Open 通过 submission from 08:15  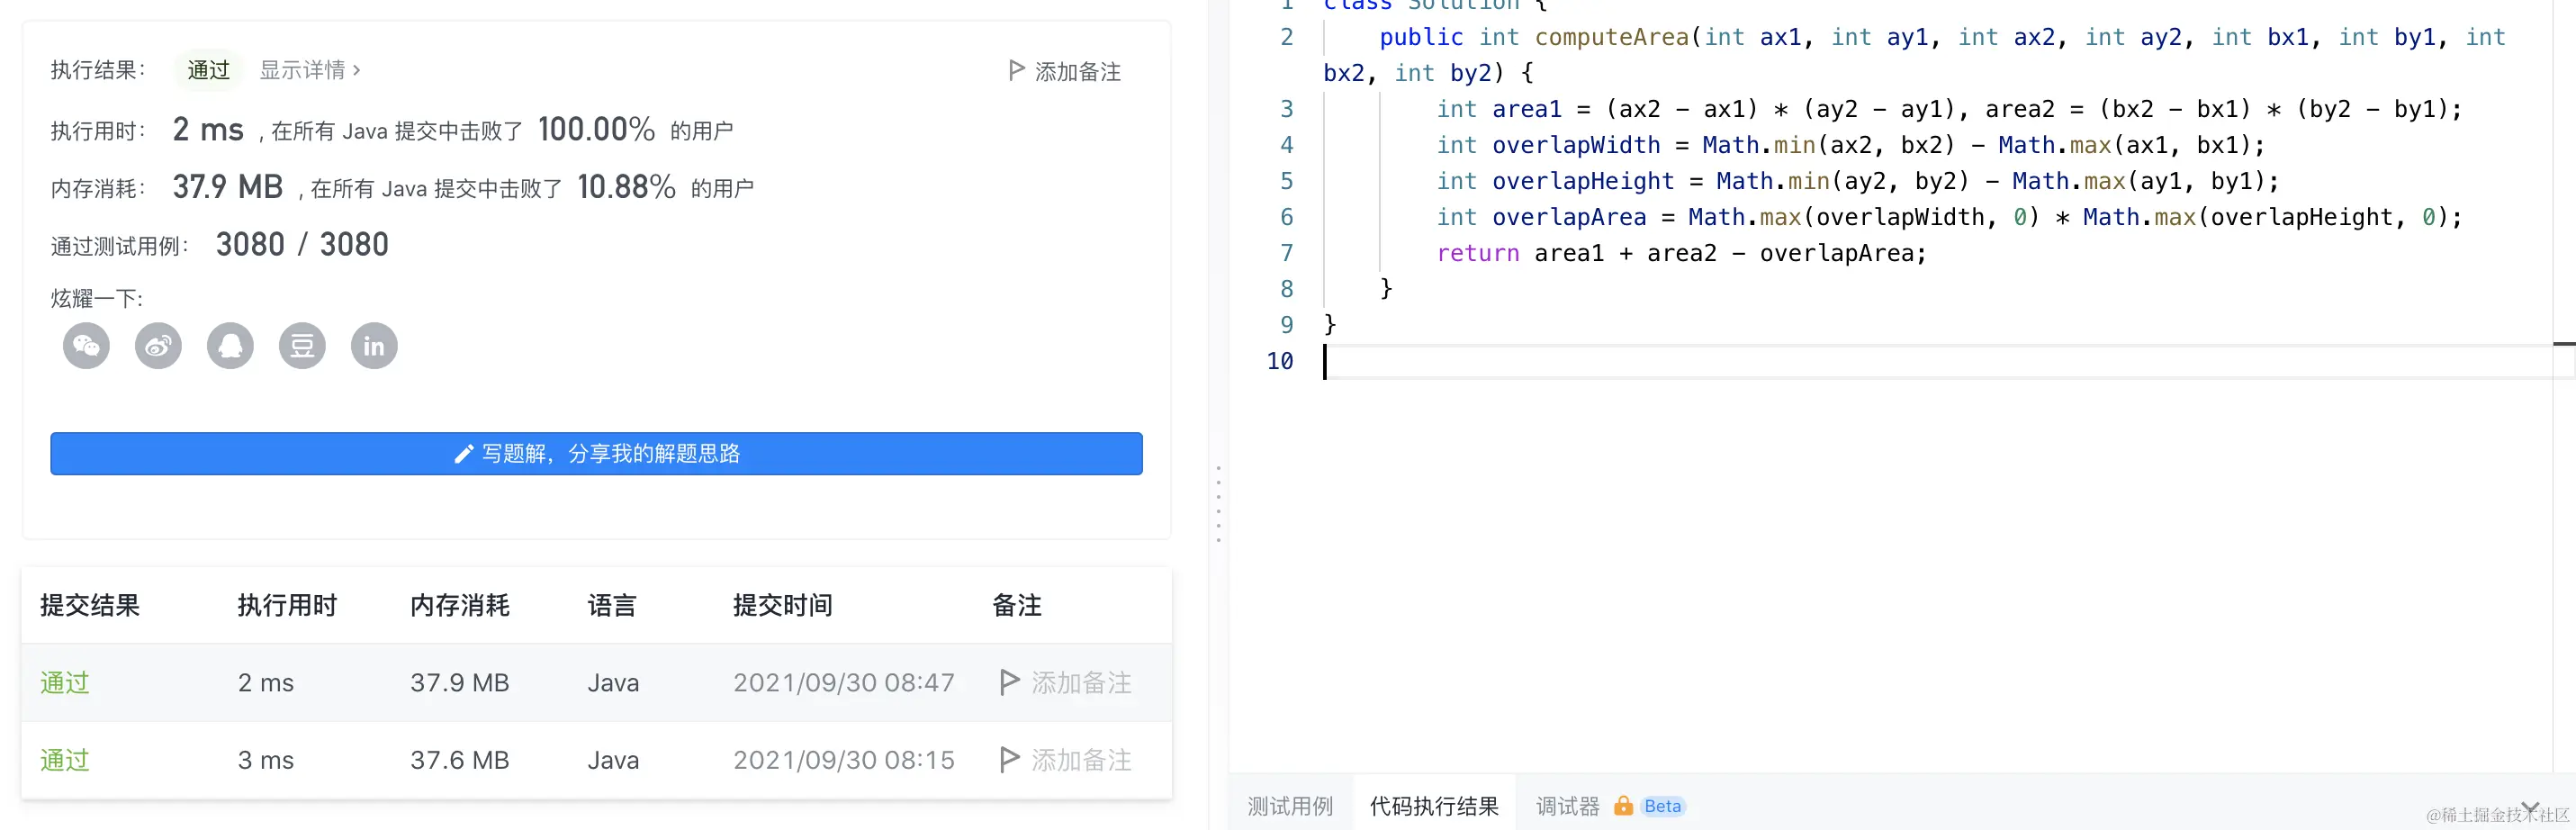tap(65, 761)
